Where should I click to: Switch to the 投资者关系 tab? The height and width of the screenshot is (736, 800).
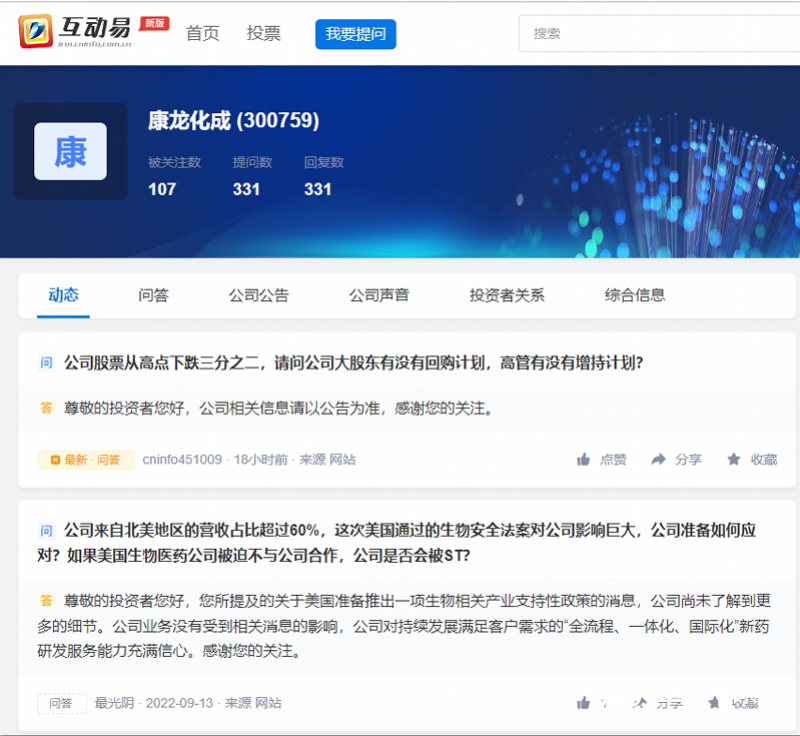click(x=507, y=295)
